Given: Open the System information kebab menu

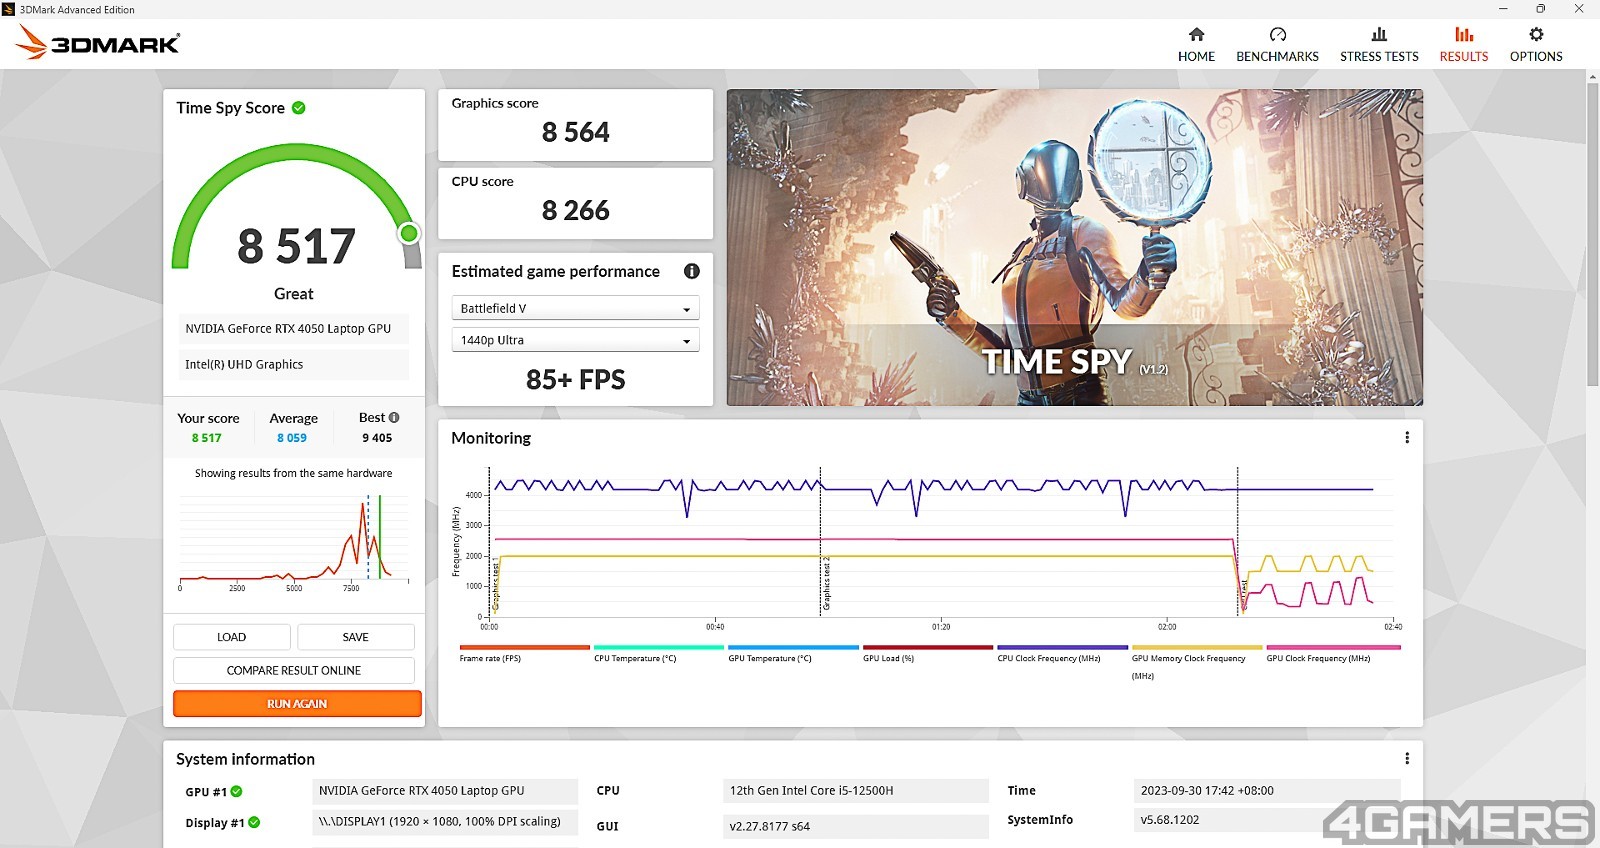Looking at the screenshot, I should pos(1407,759).
